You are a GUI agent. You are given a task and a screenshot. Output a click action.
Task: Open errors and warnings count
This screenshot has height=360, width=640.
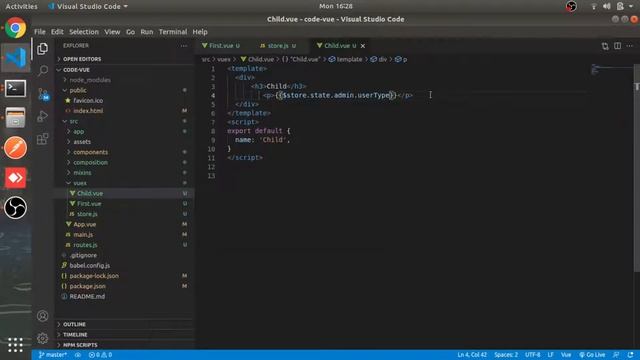point(100,355)
